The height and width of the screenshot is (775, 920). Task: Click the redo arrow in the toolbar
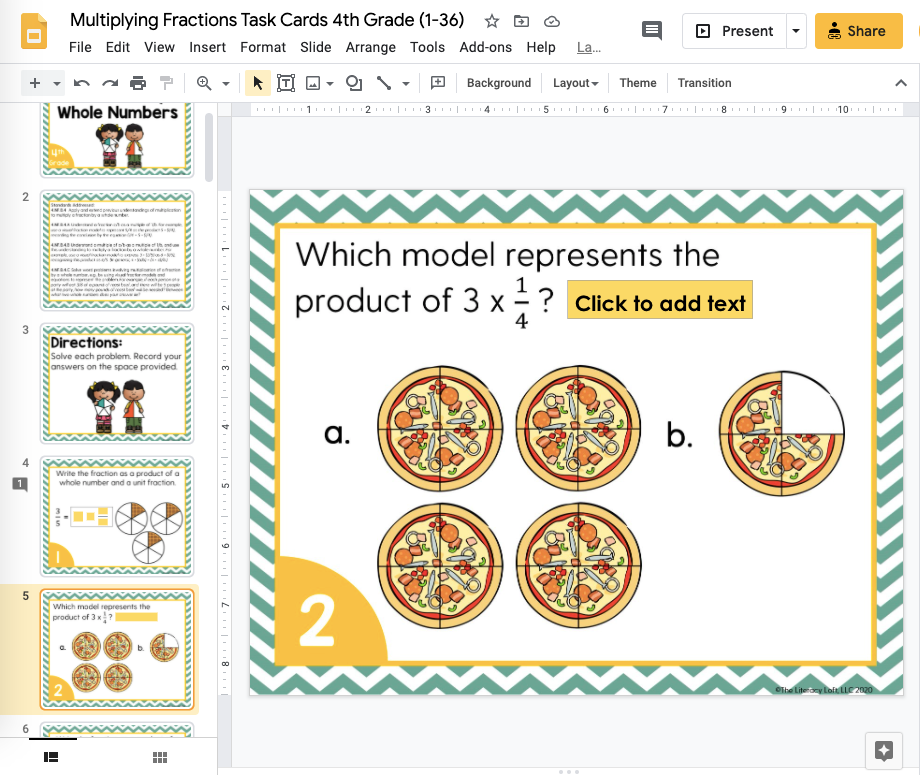click(110, 83)
